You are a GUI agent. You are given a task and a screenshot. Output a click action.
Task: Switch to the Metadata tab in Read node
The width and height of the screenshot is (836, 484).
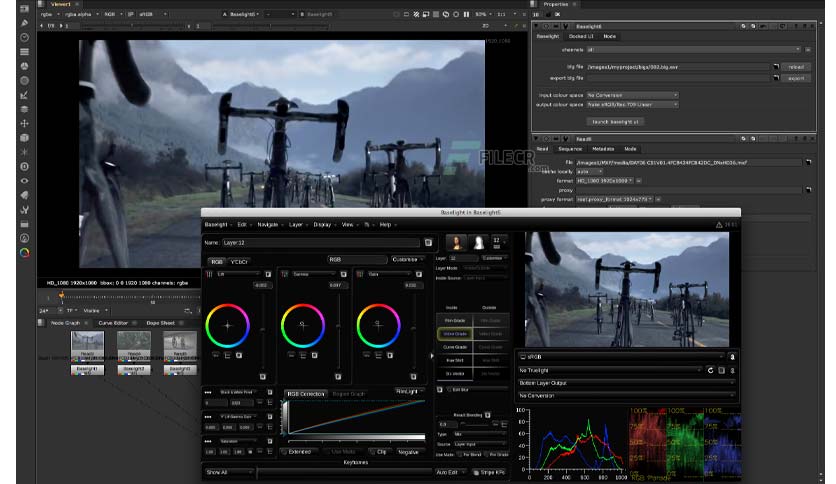603,149
